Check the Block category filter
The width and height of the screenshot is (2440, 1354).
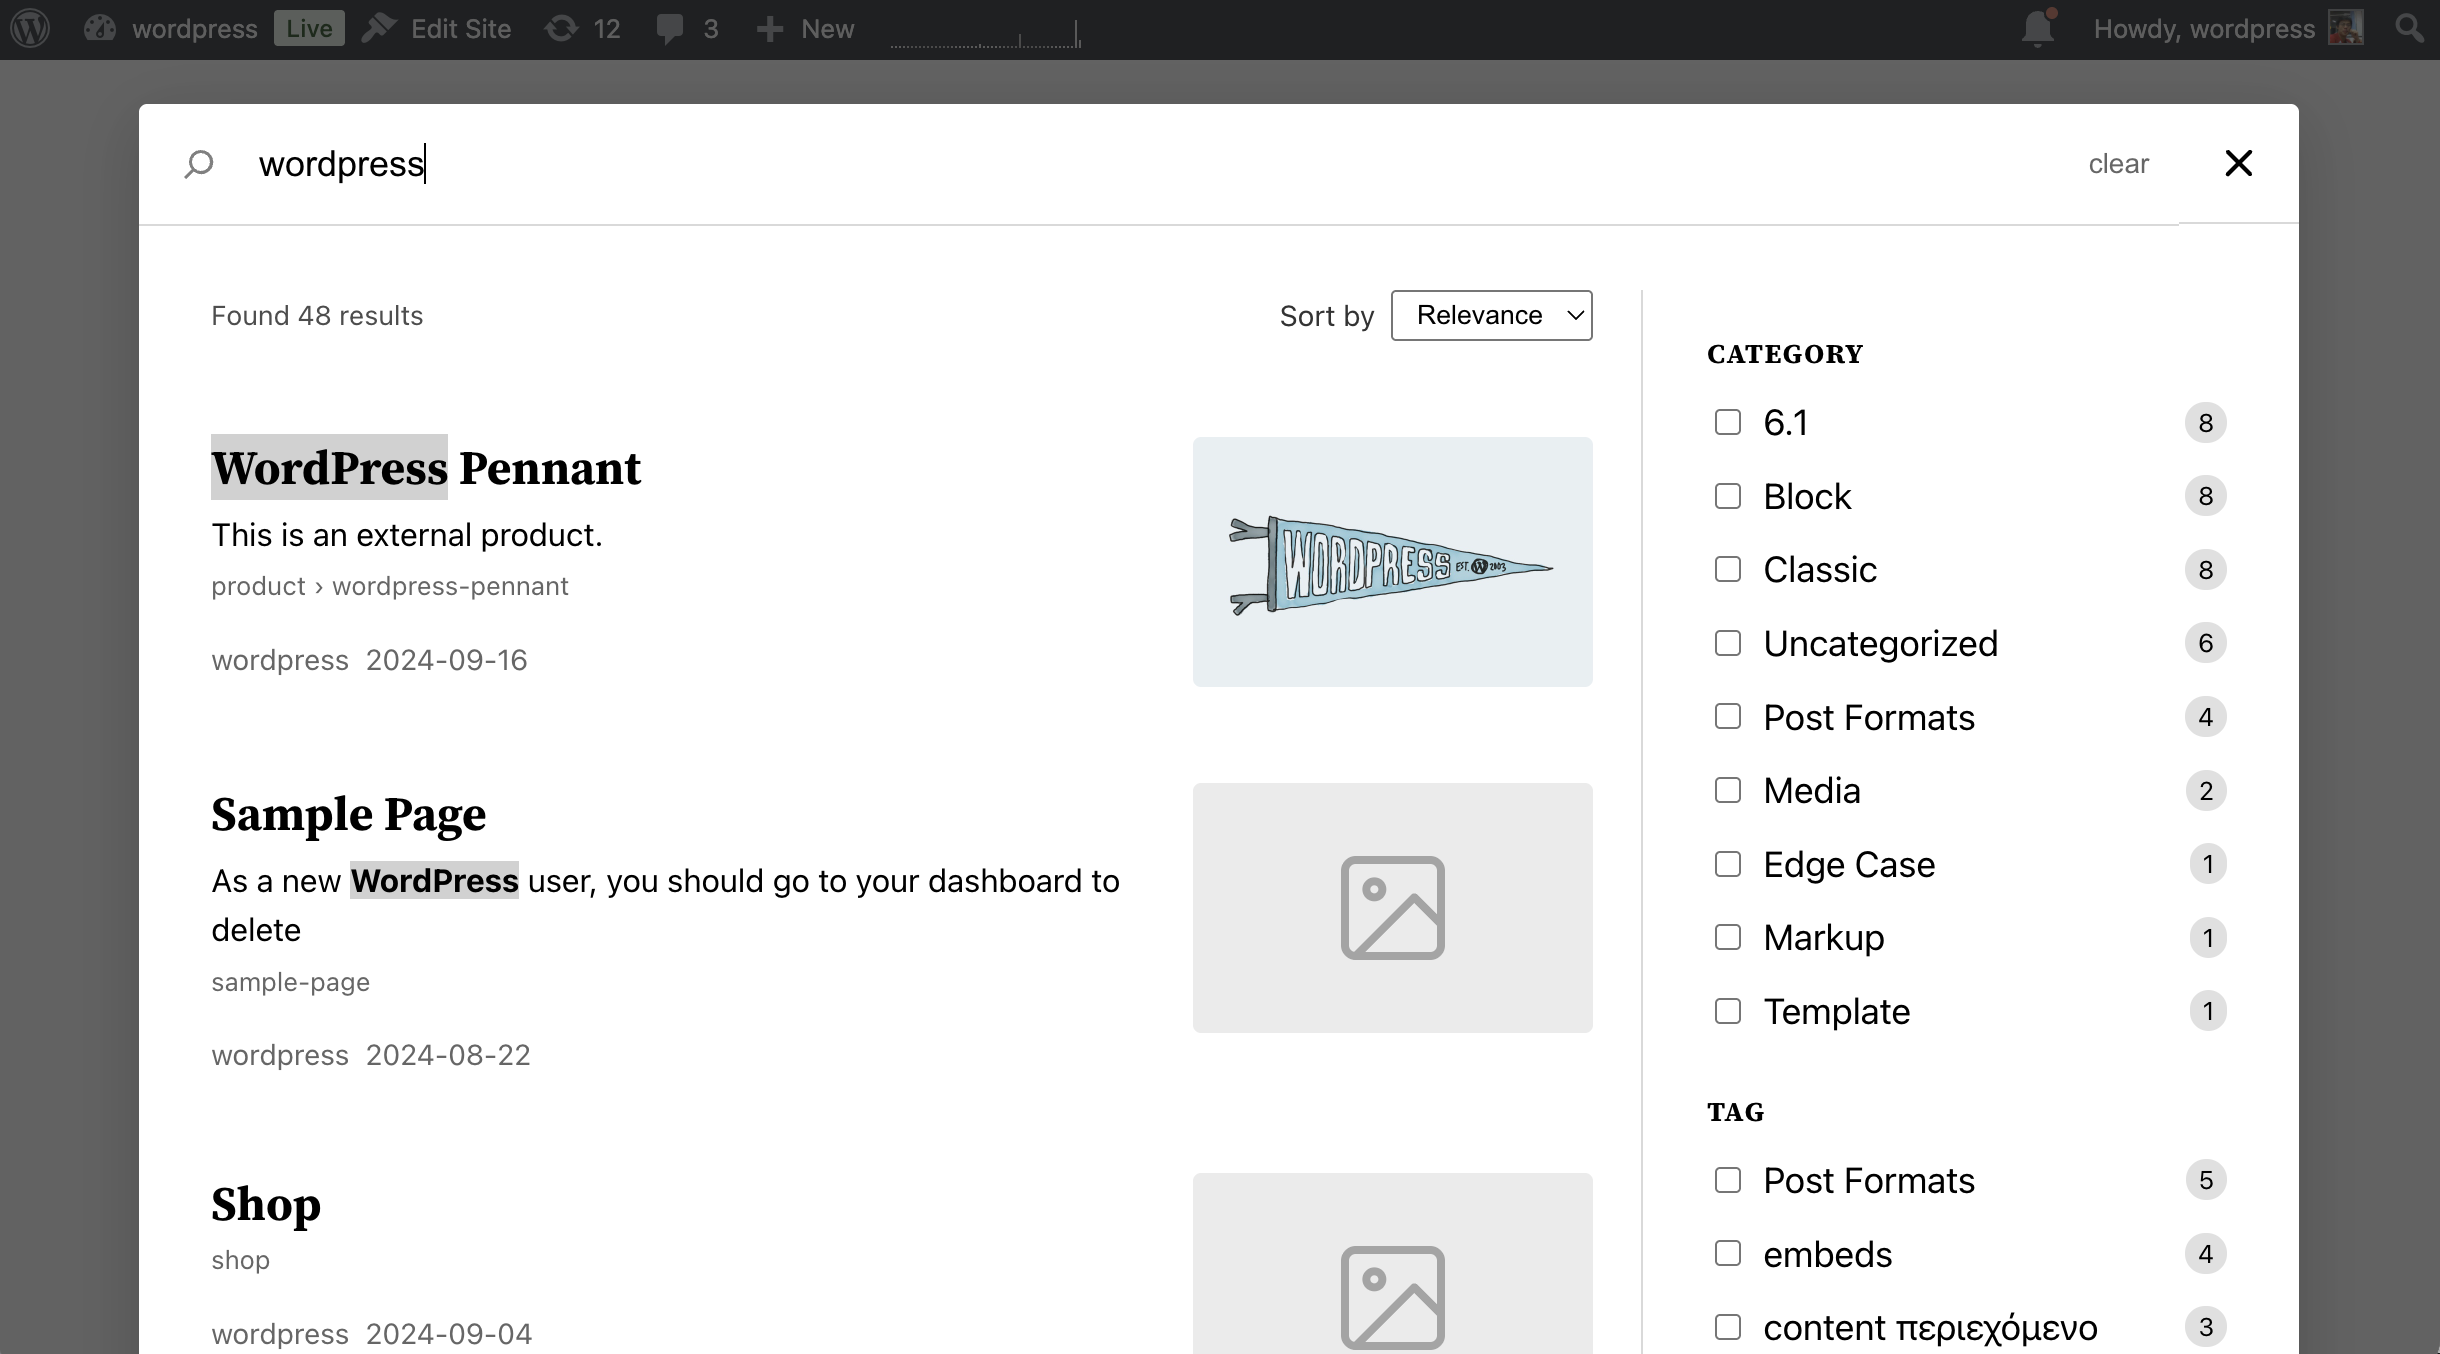coord(1728,496)
